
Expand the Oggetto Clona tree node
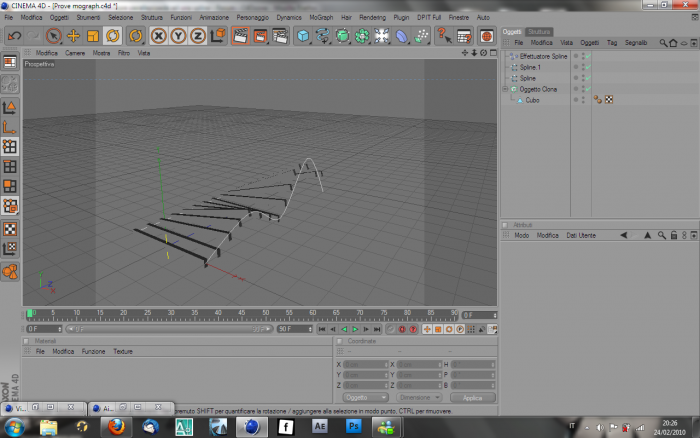pos(505,89)
